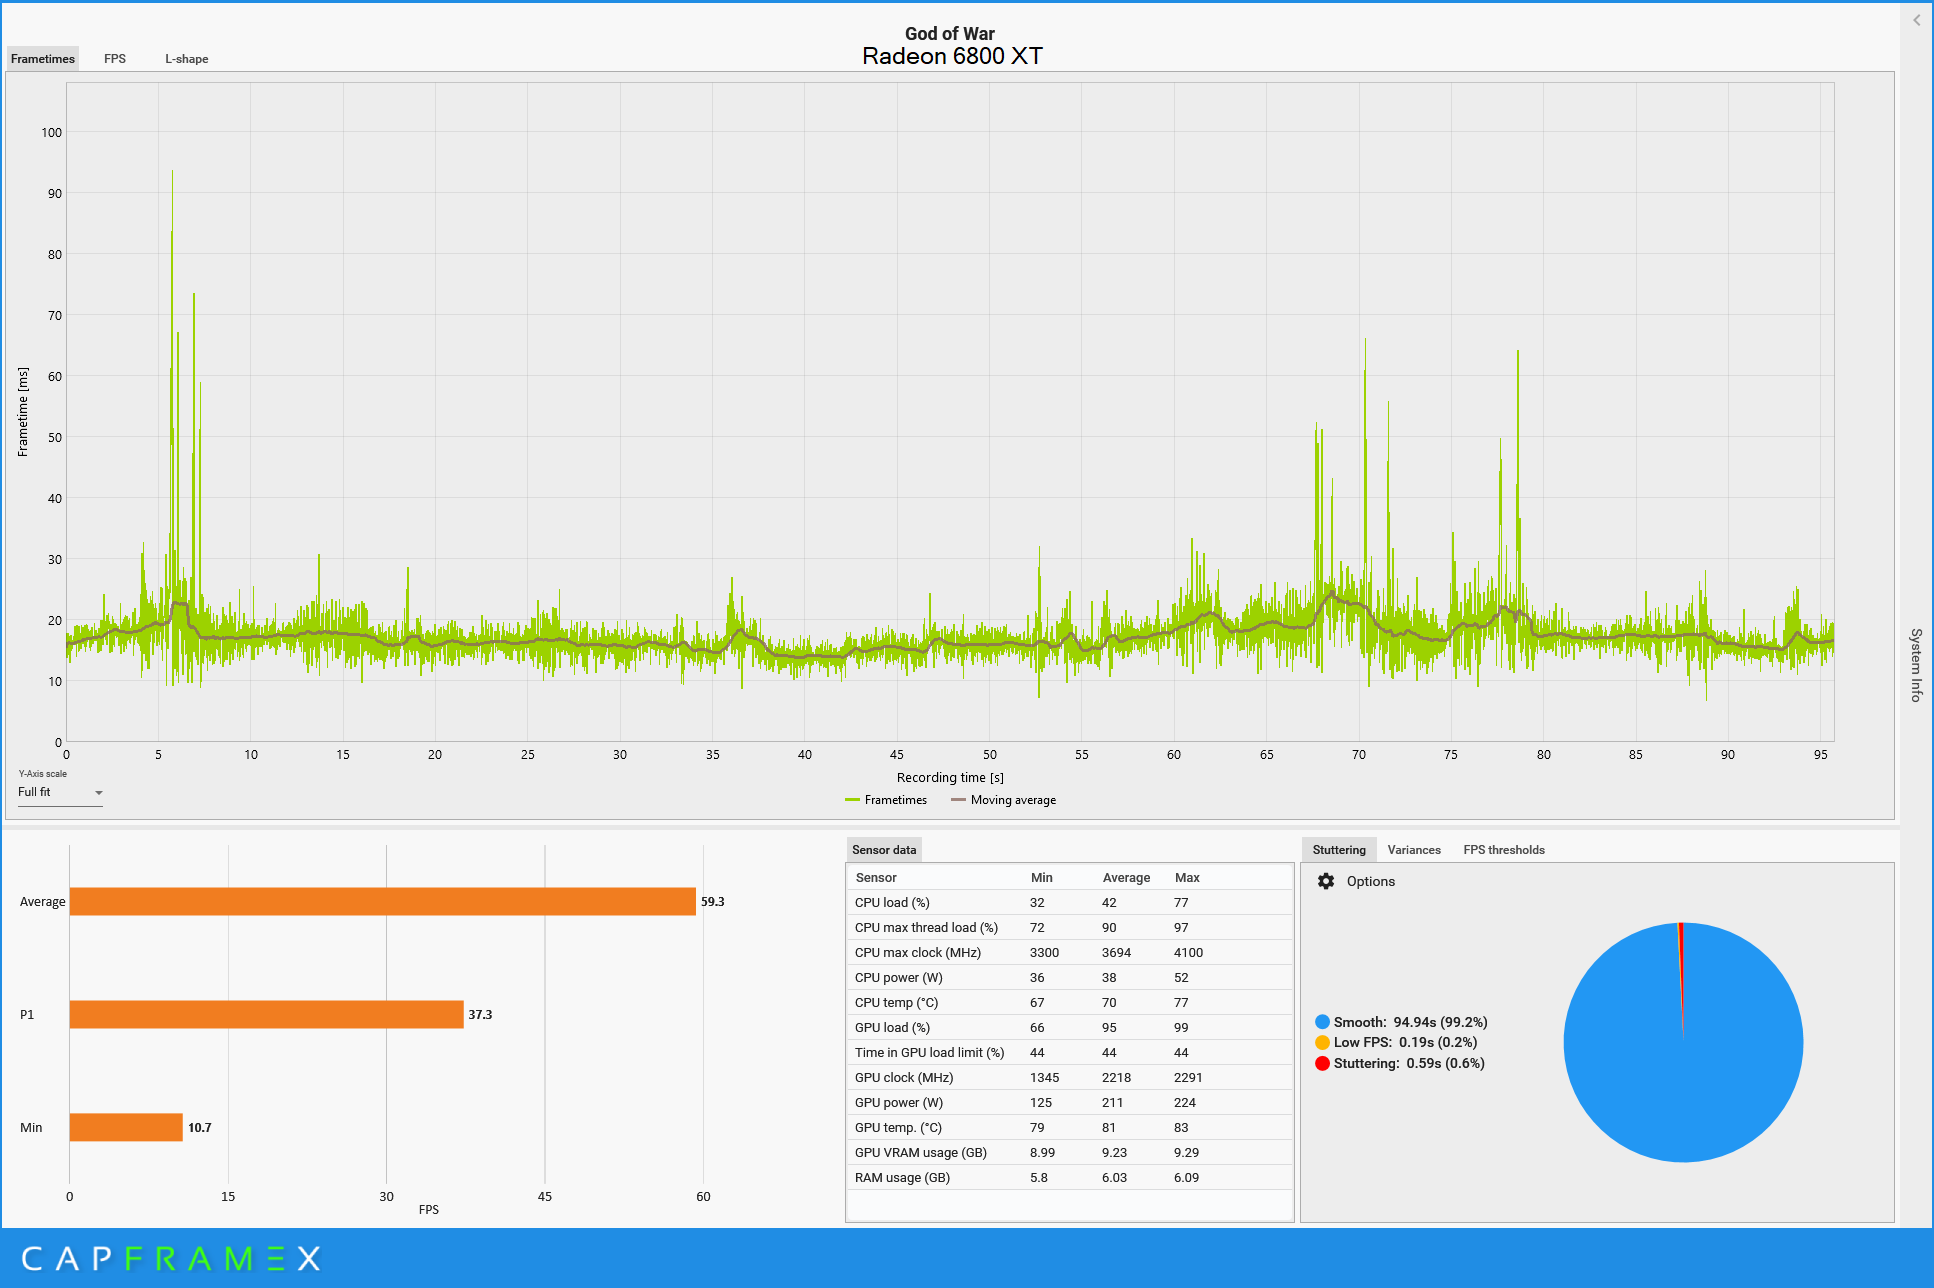Click the Average FPS orange bar

click(382, 901)
